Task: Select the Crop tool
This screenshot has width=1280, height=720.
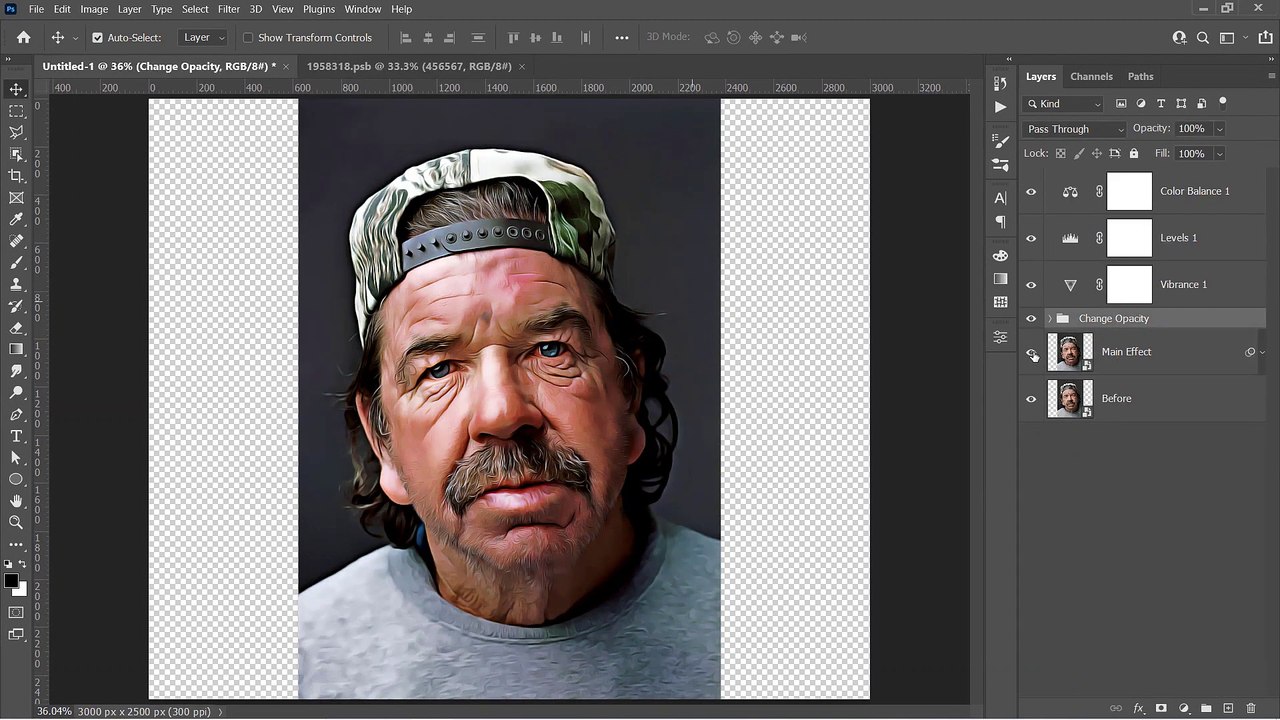Action: (x=16, y=176)
